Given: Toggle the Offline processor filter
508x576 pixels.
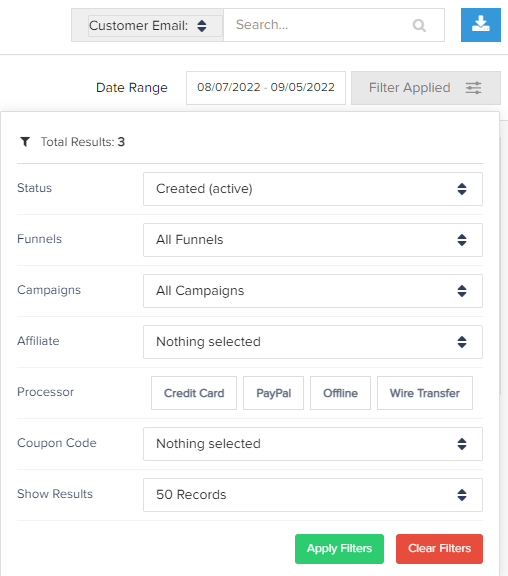Looking at the screenshot, I should point(340,393).
